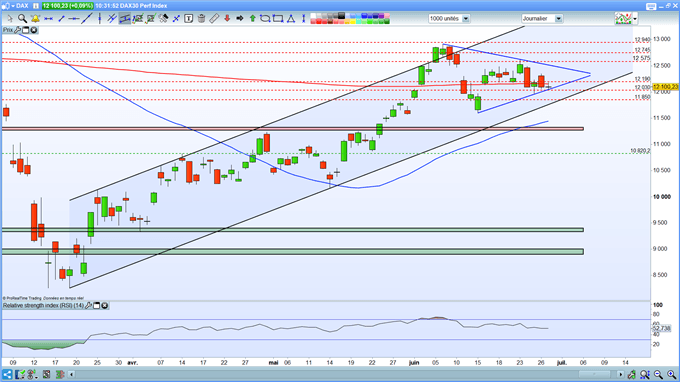The width and height of the screenshot is (680, 382).
Task: Click the zoom out magnifier in bottom bar
Action: point(658,374)
